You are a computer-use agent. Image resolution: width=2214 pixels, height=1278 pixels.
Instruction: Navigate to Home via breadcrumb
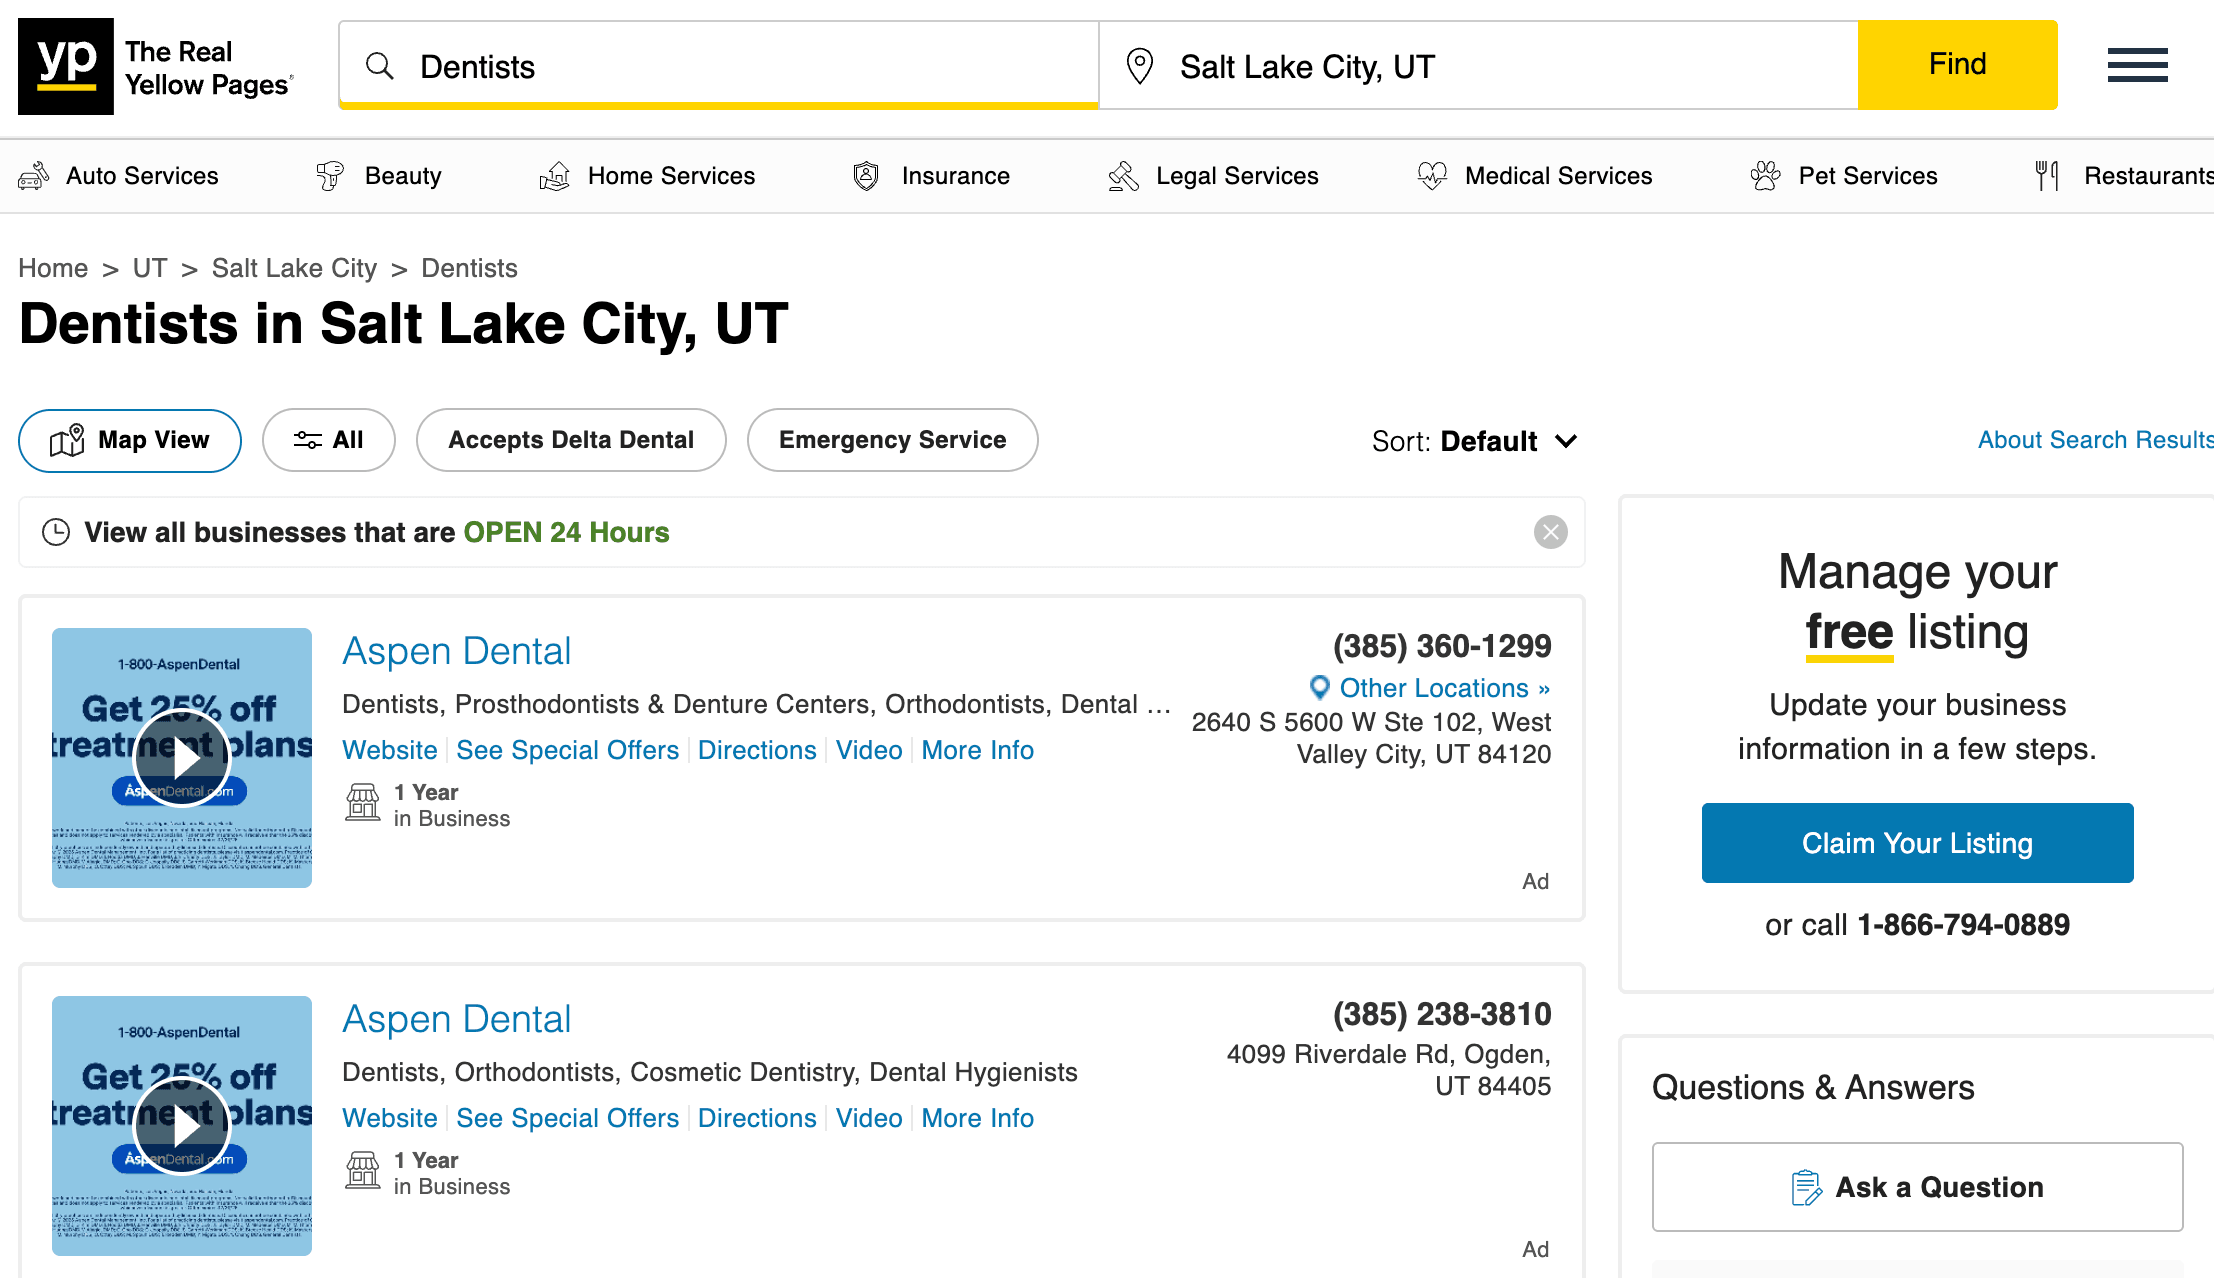(x=53, y=268)
